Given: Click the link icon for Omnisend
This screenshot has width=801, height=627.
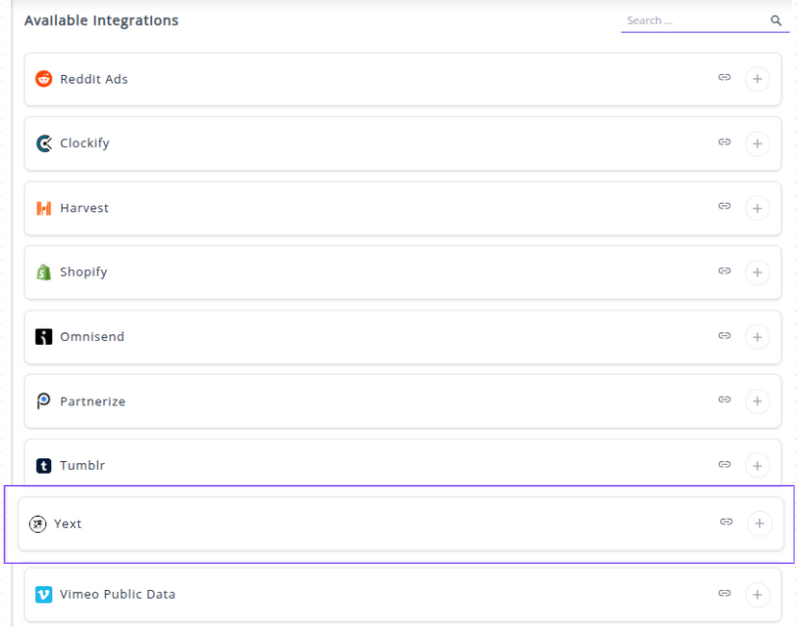Looking at the screenshot, I should 724,336.
